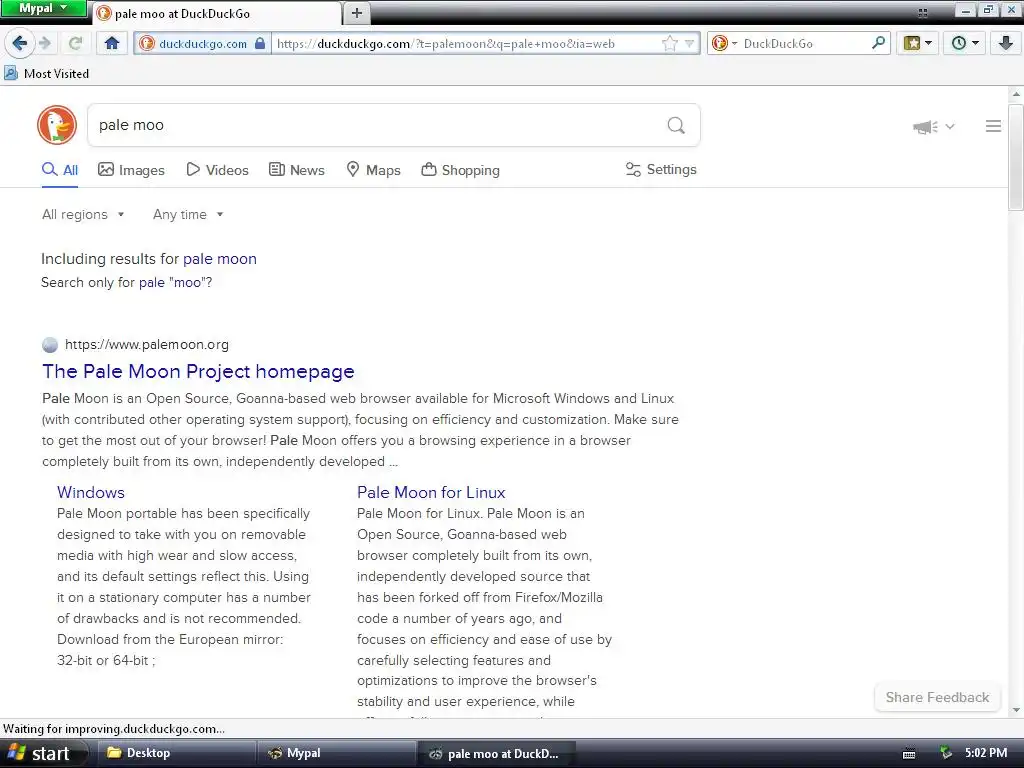Go back with the browser Back arrow

tap(20, 43)
